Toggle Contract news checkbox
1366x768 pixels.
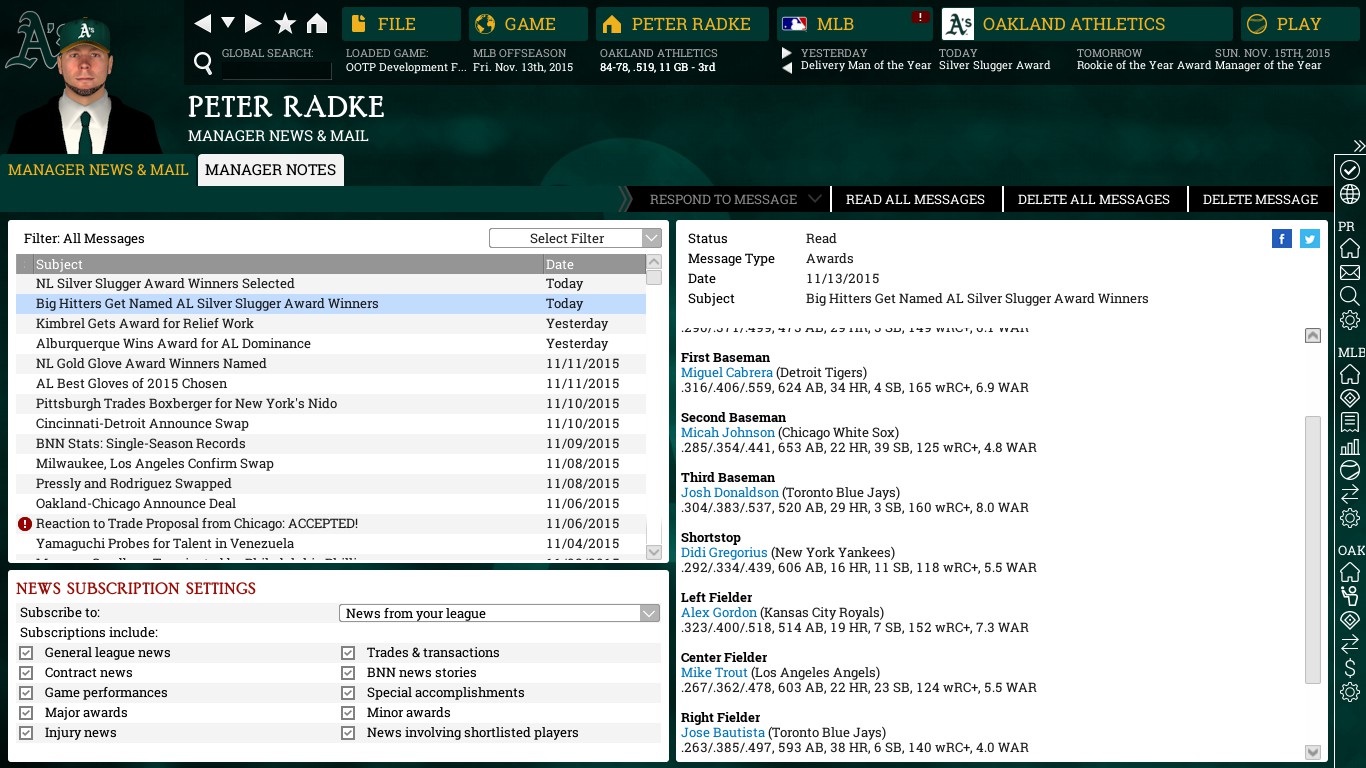tap(26, 673)
